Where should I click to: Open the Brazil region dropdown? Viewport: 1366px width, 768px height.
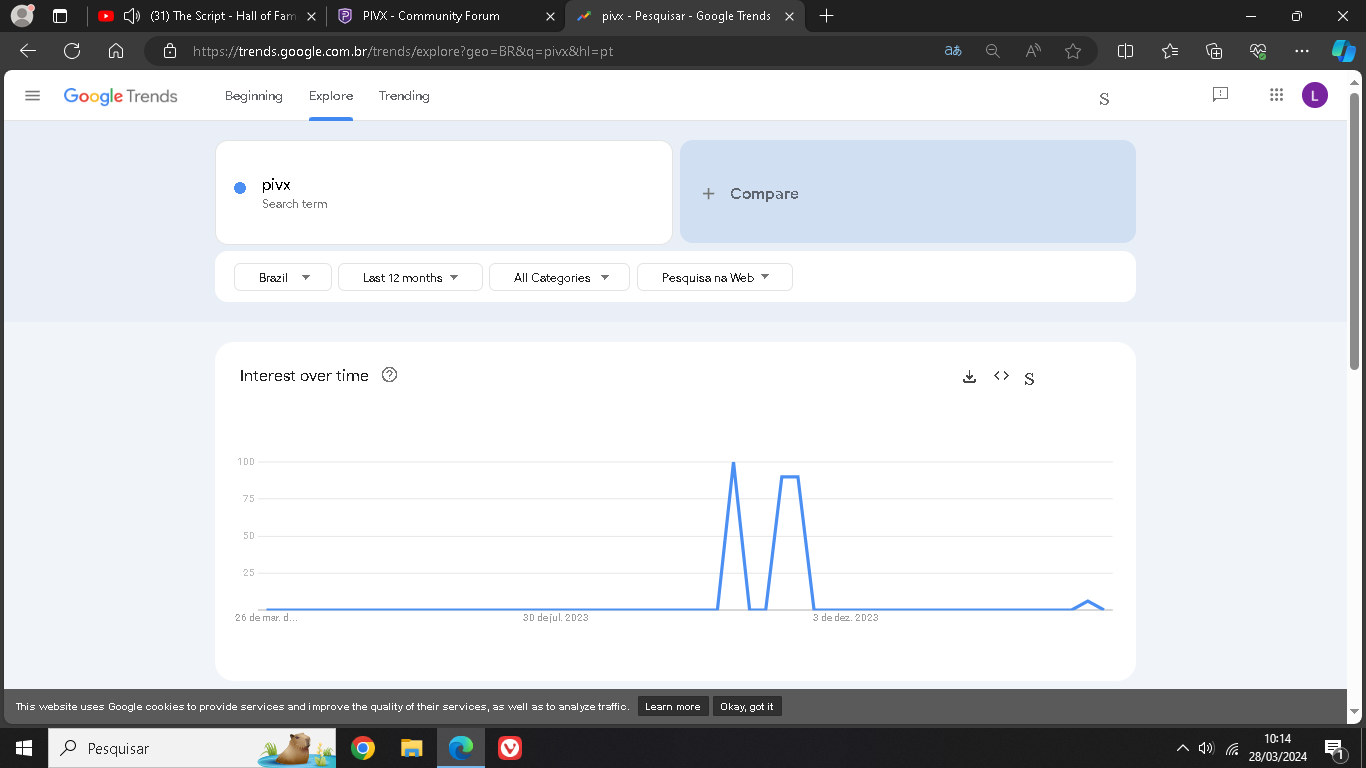283,277
